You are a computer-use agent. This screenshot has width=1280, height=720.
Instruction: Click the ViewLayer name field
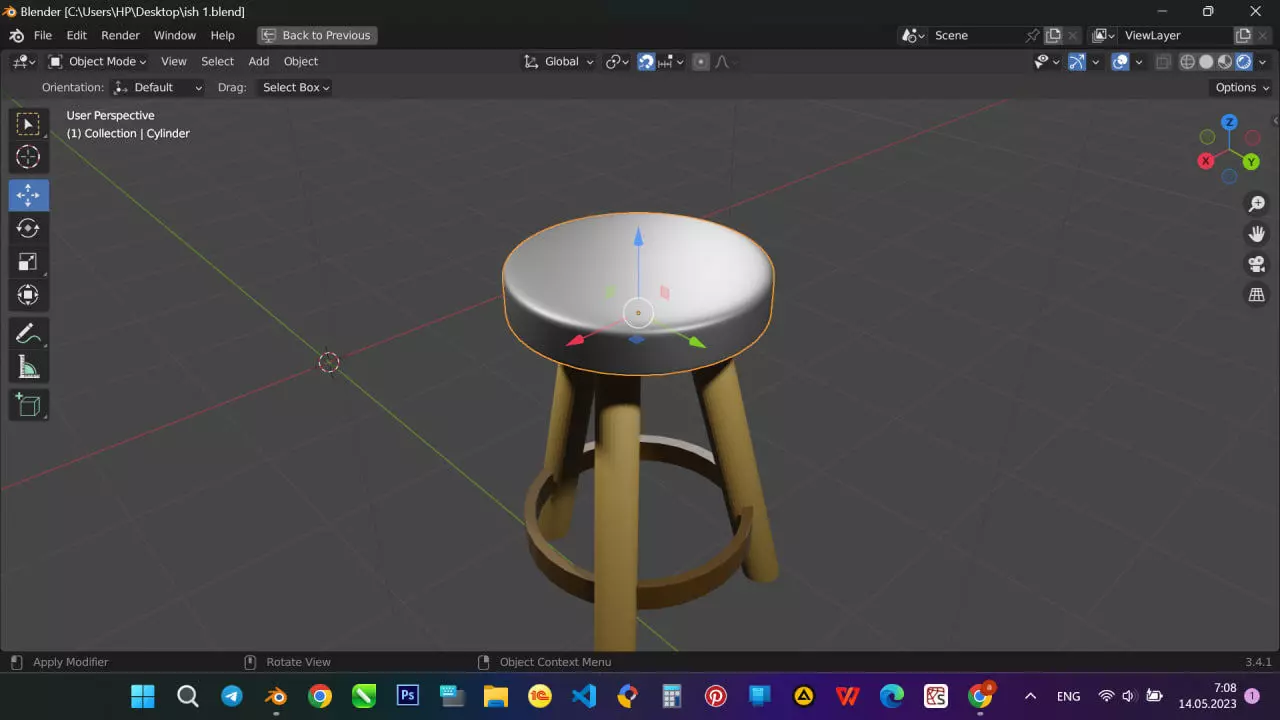click(1176, 35)
